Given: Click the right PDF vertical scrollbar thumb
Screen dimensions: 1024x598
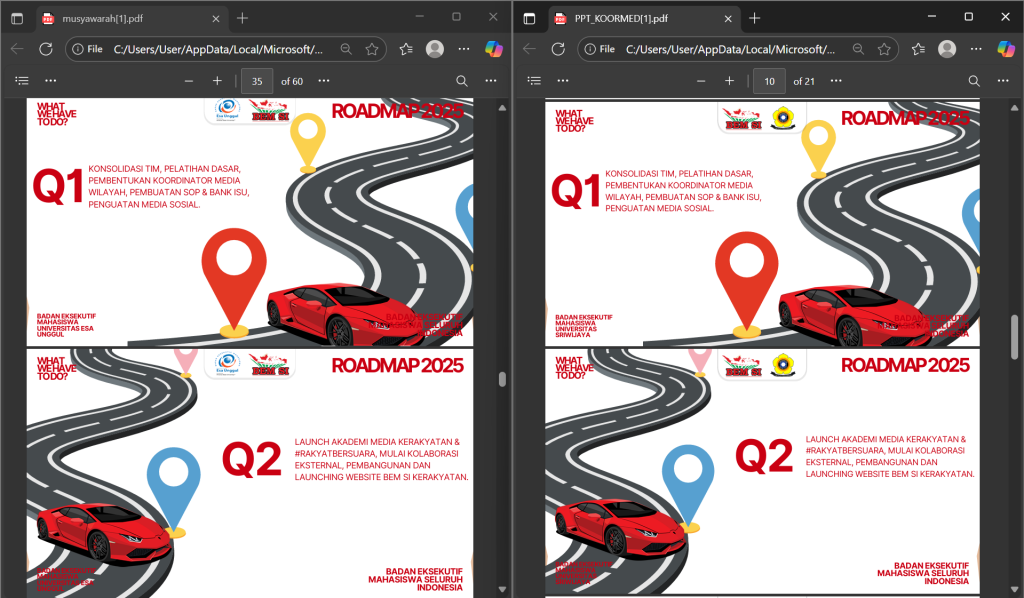Looking at the screenshot, I should point(1017,336).
